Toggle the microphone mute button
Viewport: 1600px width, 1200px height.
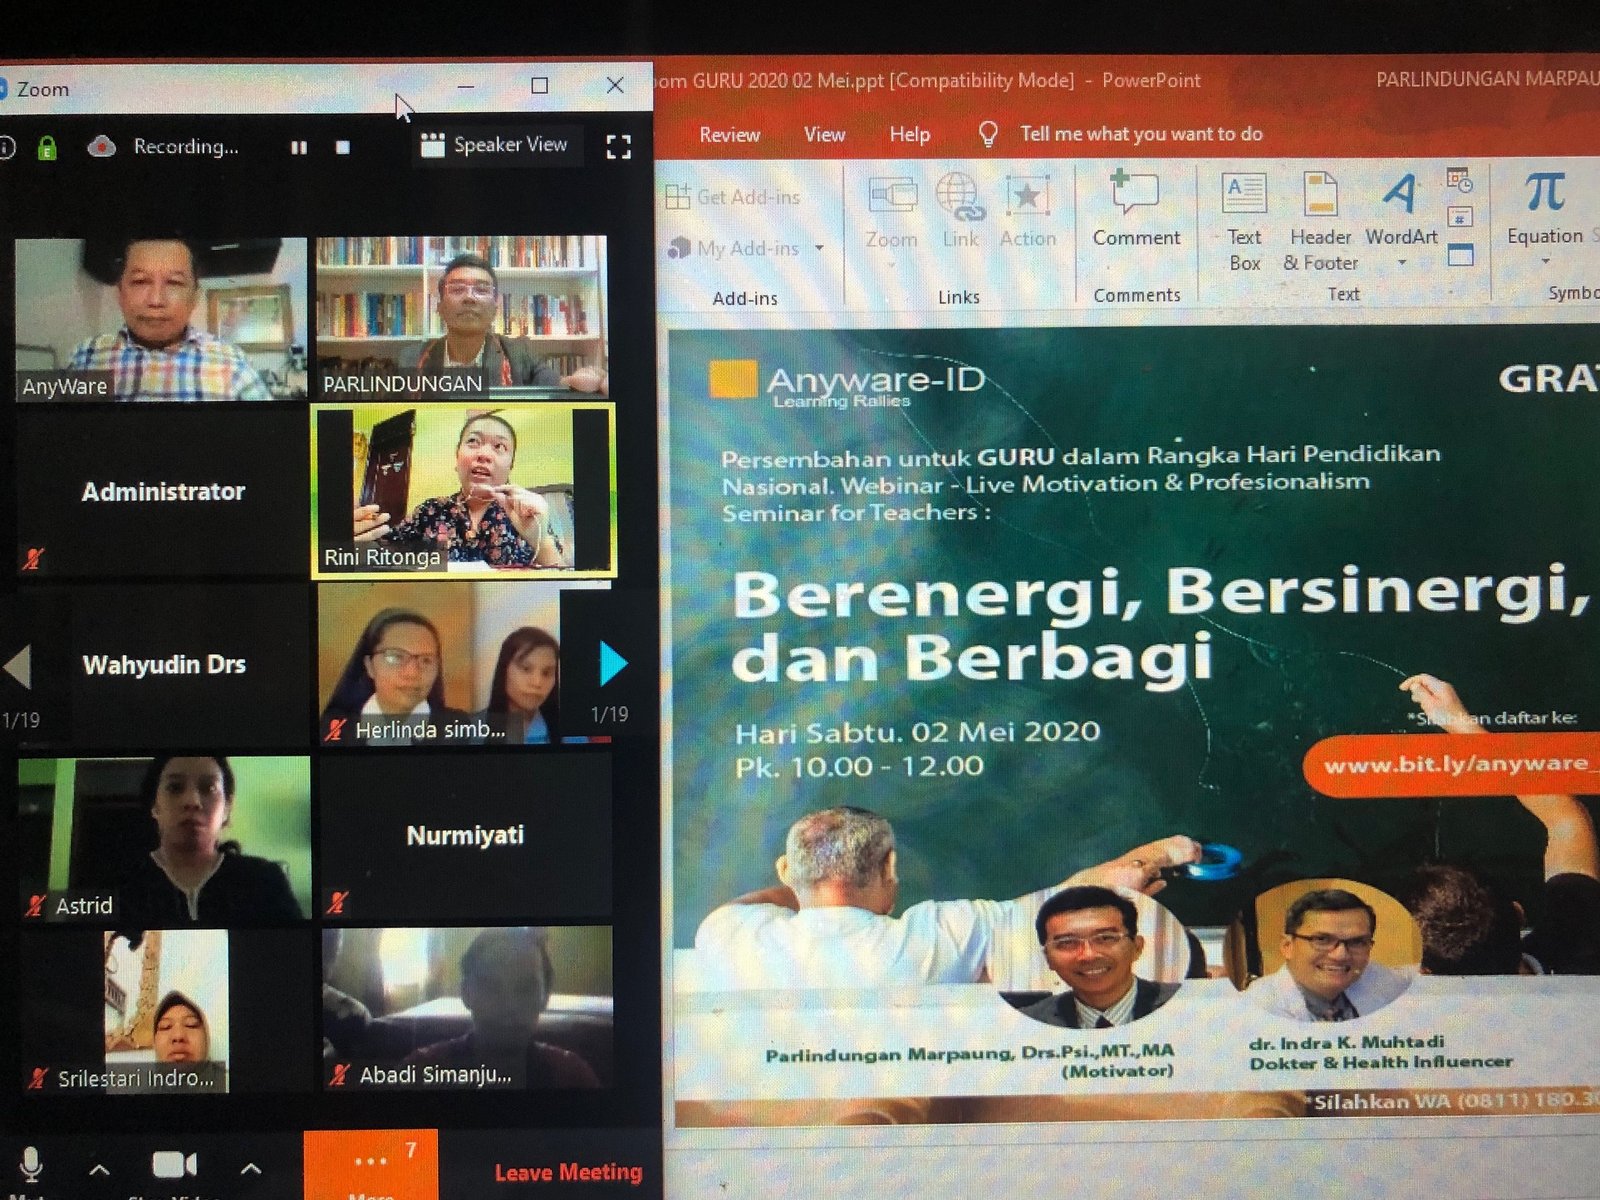pyautogui.click(x=31, y=1165)
